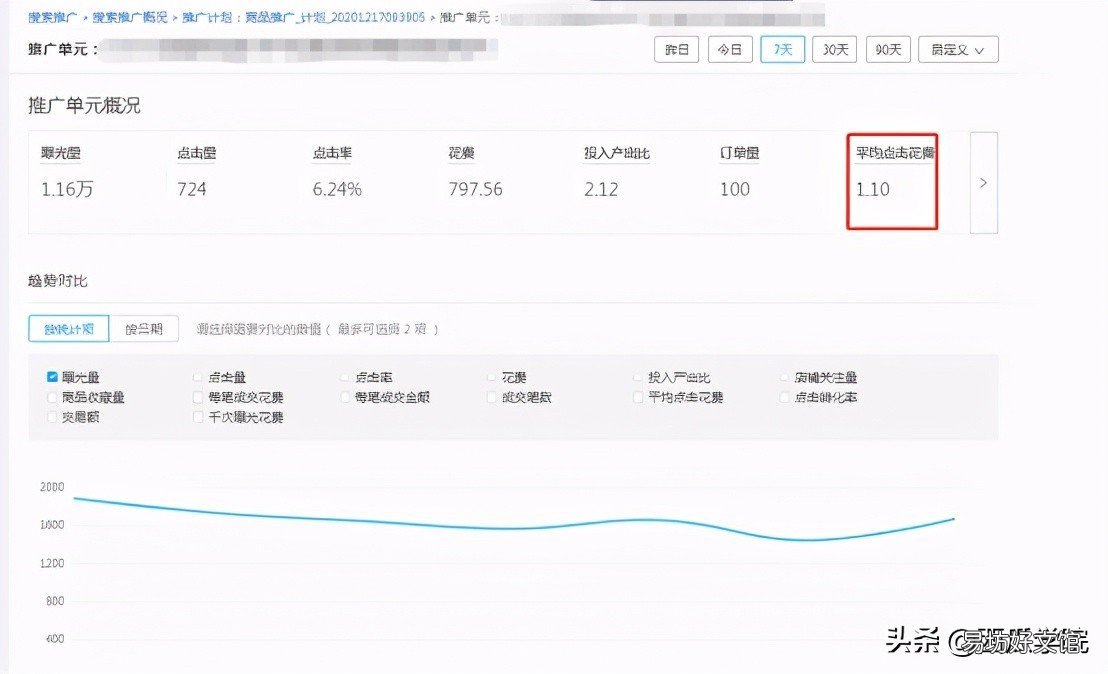Enable the 每笔成交金额 checkbox

click(344, 397)
